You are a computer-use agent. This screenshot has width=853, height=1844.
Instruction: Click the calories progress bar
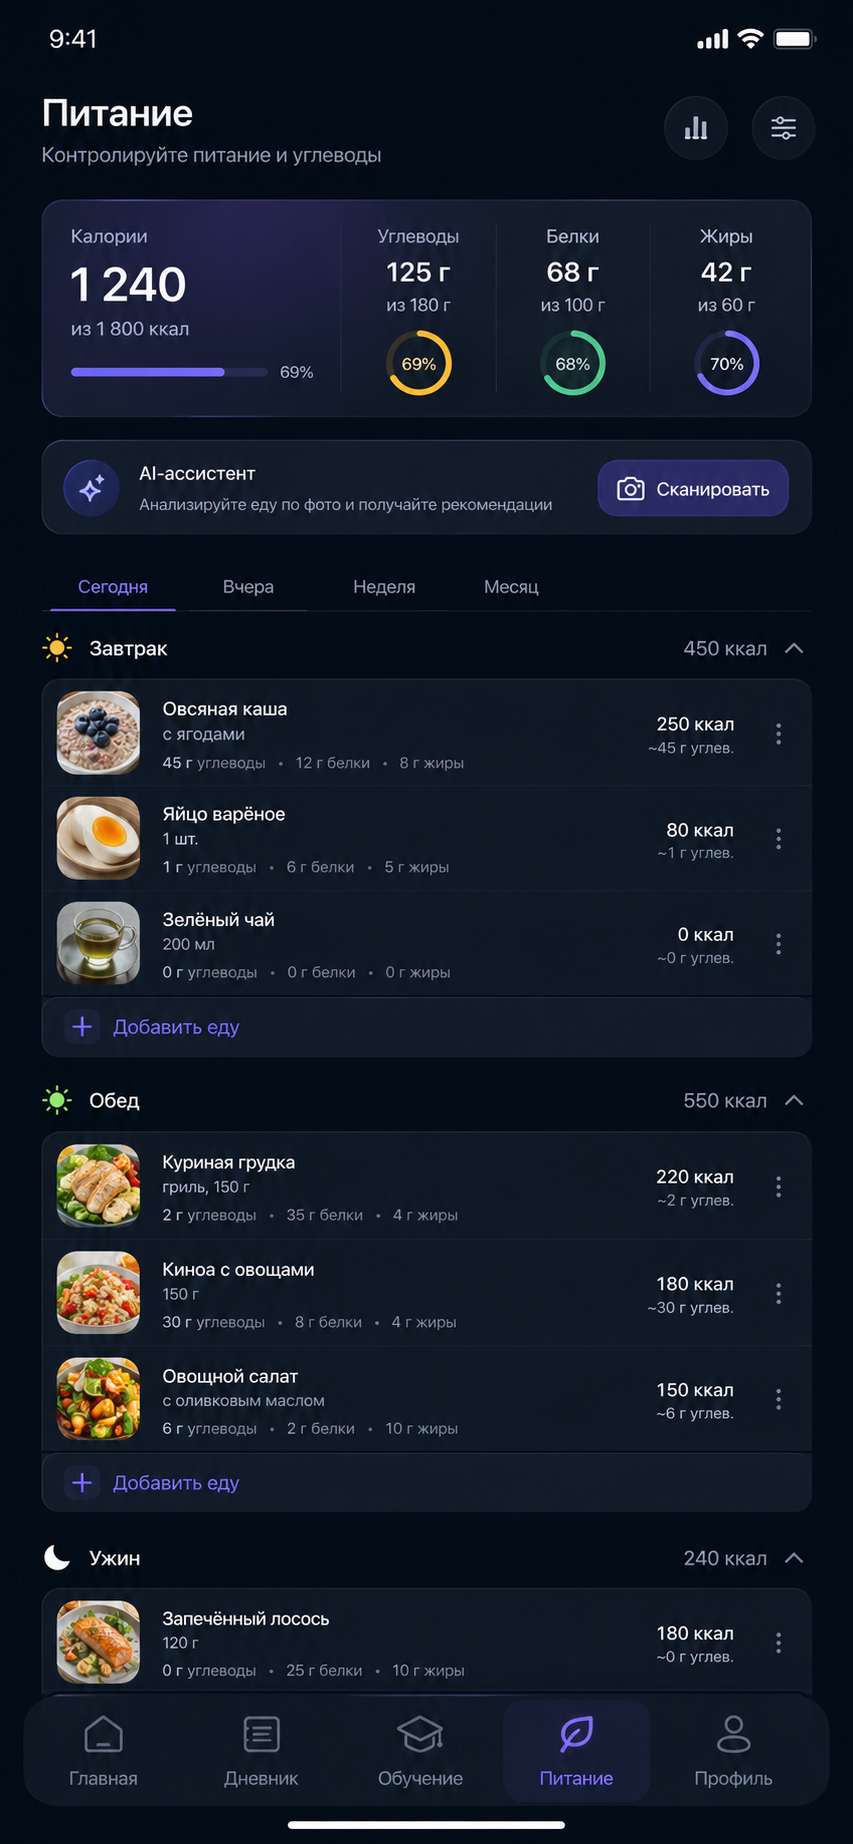pos(169,372)
